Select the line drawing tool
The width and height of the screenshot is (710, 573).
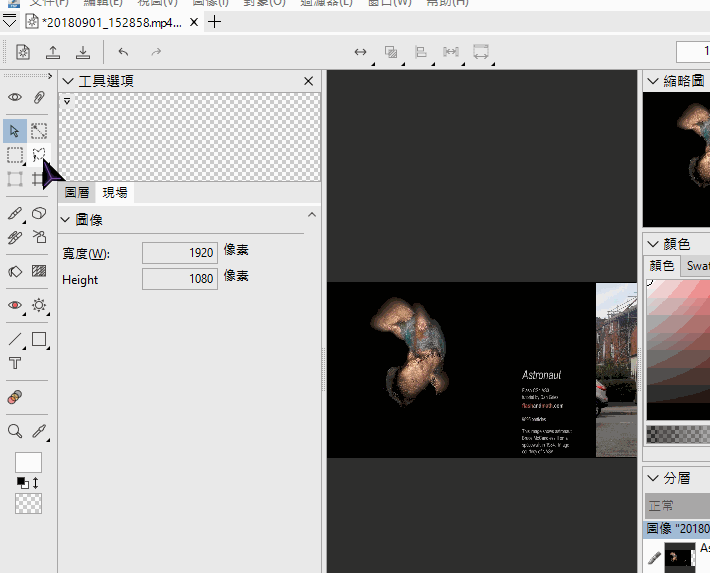[15, 339]
